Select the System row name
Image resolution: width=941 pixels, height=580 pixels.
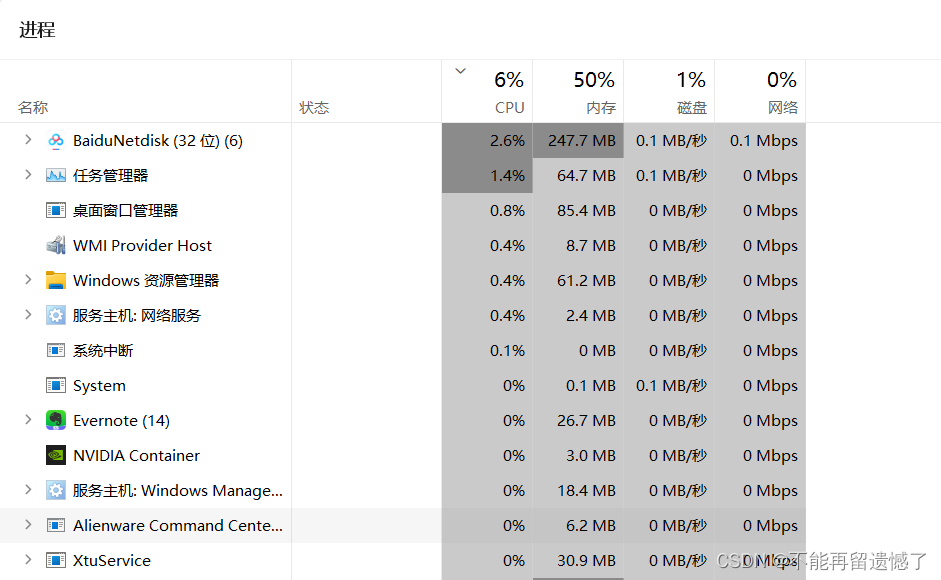tap(99, 385)
